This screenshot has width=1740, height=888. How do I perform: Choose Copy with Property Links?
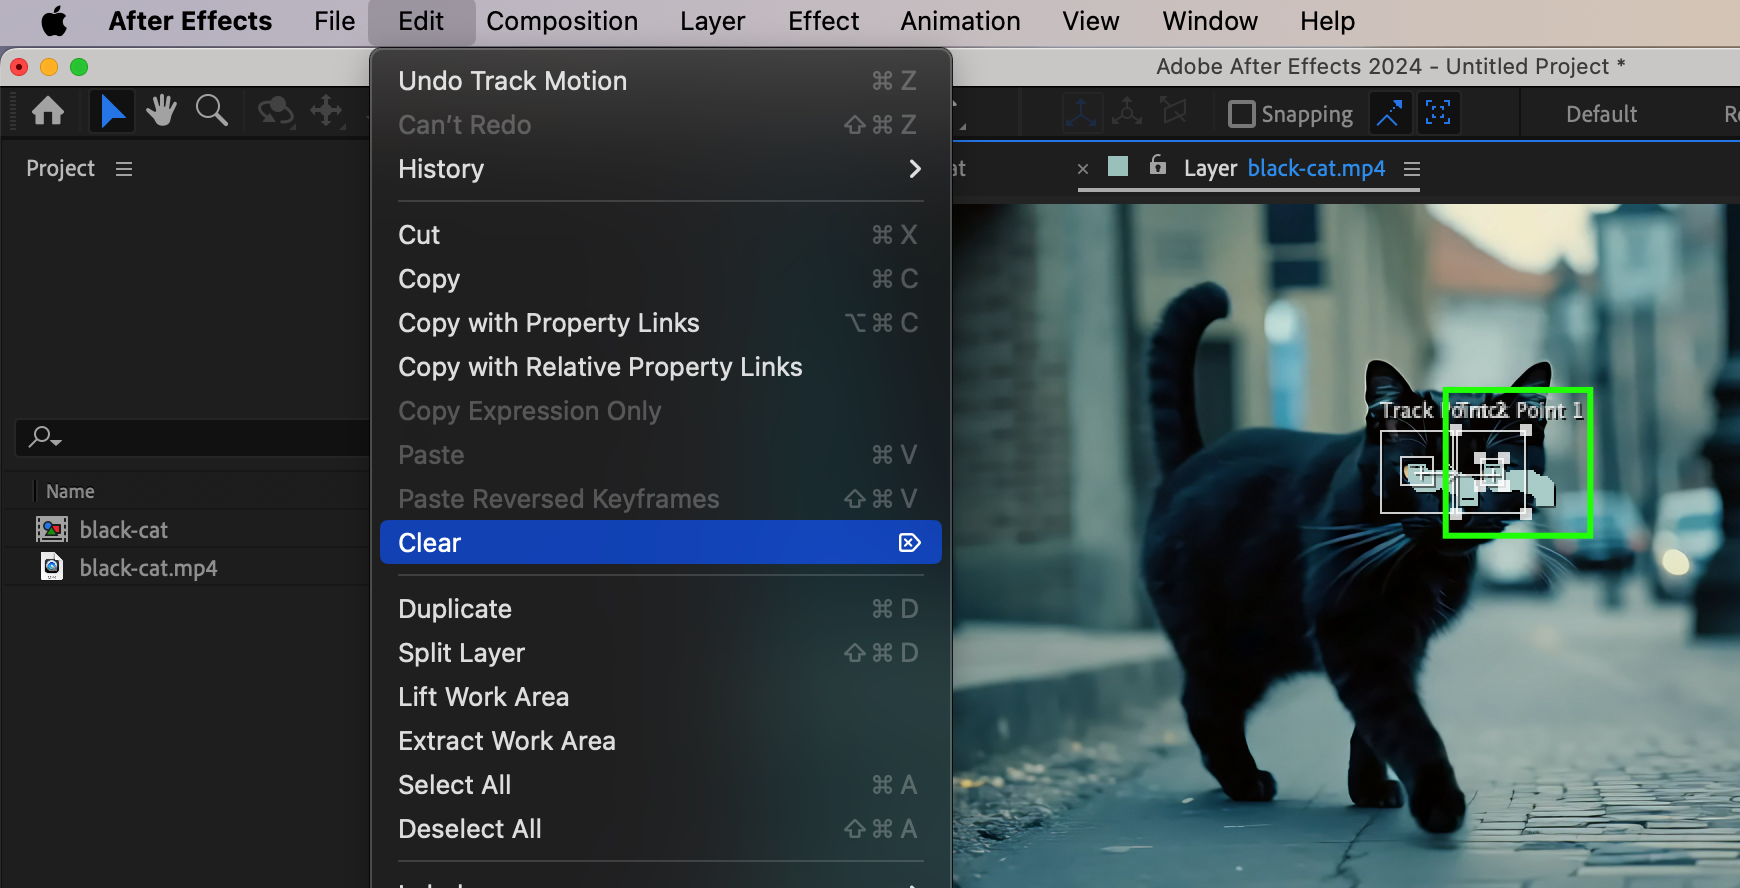tap(661, 323)
